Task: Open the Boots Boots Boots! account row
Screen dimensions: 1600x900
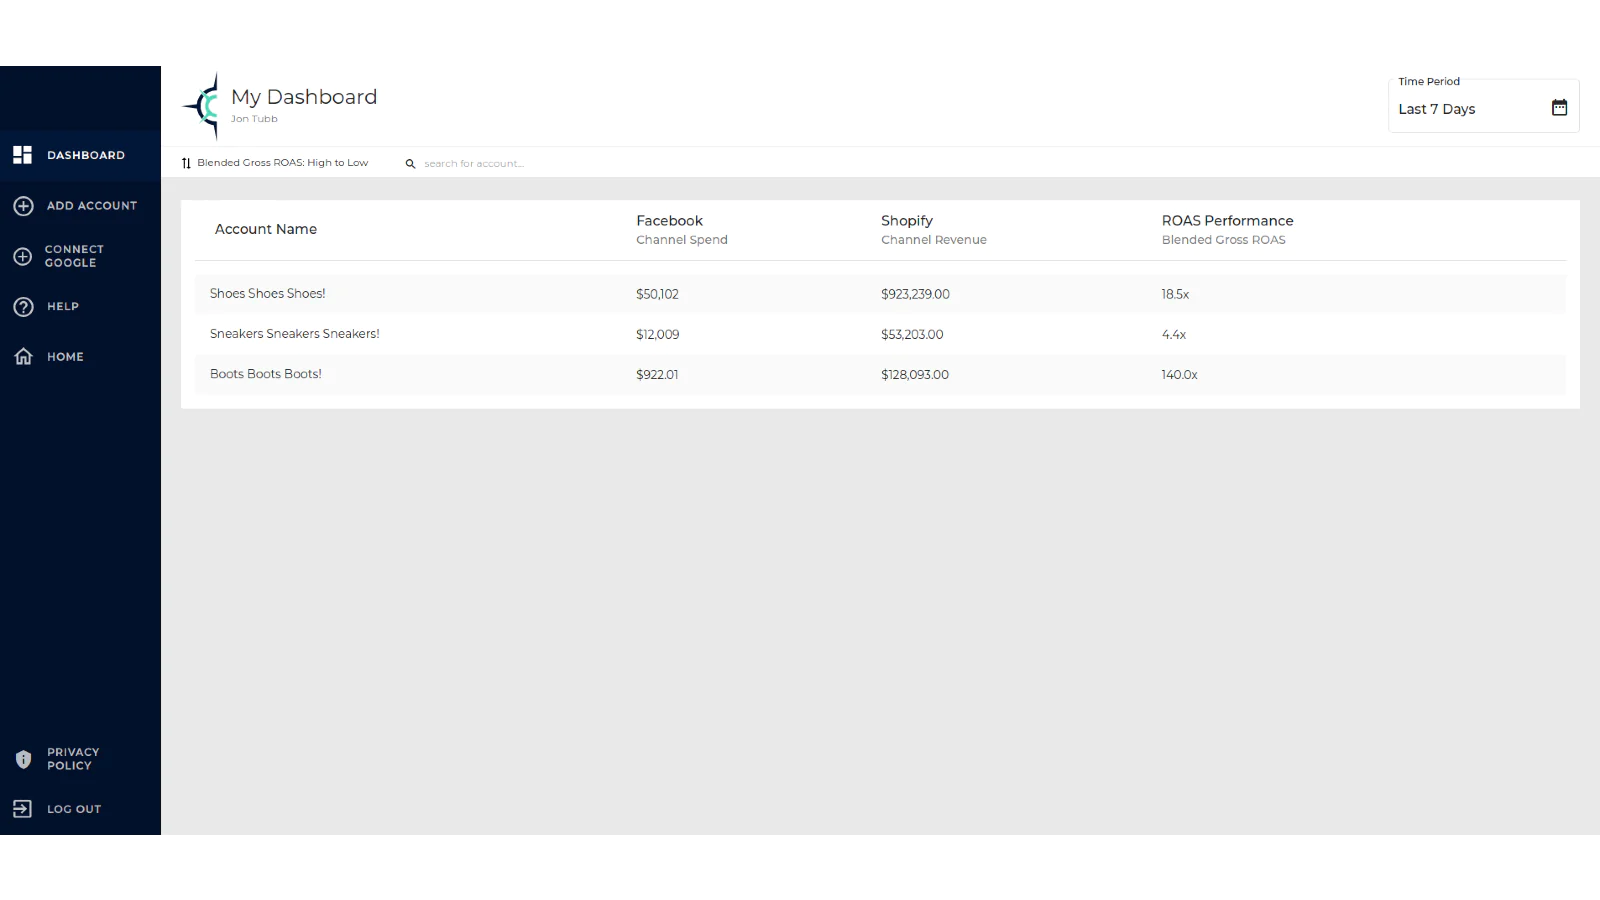Action: pyautogui.click(x=265, y=374)
